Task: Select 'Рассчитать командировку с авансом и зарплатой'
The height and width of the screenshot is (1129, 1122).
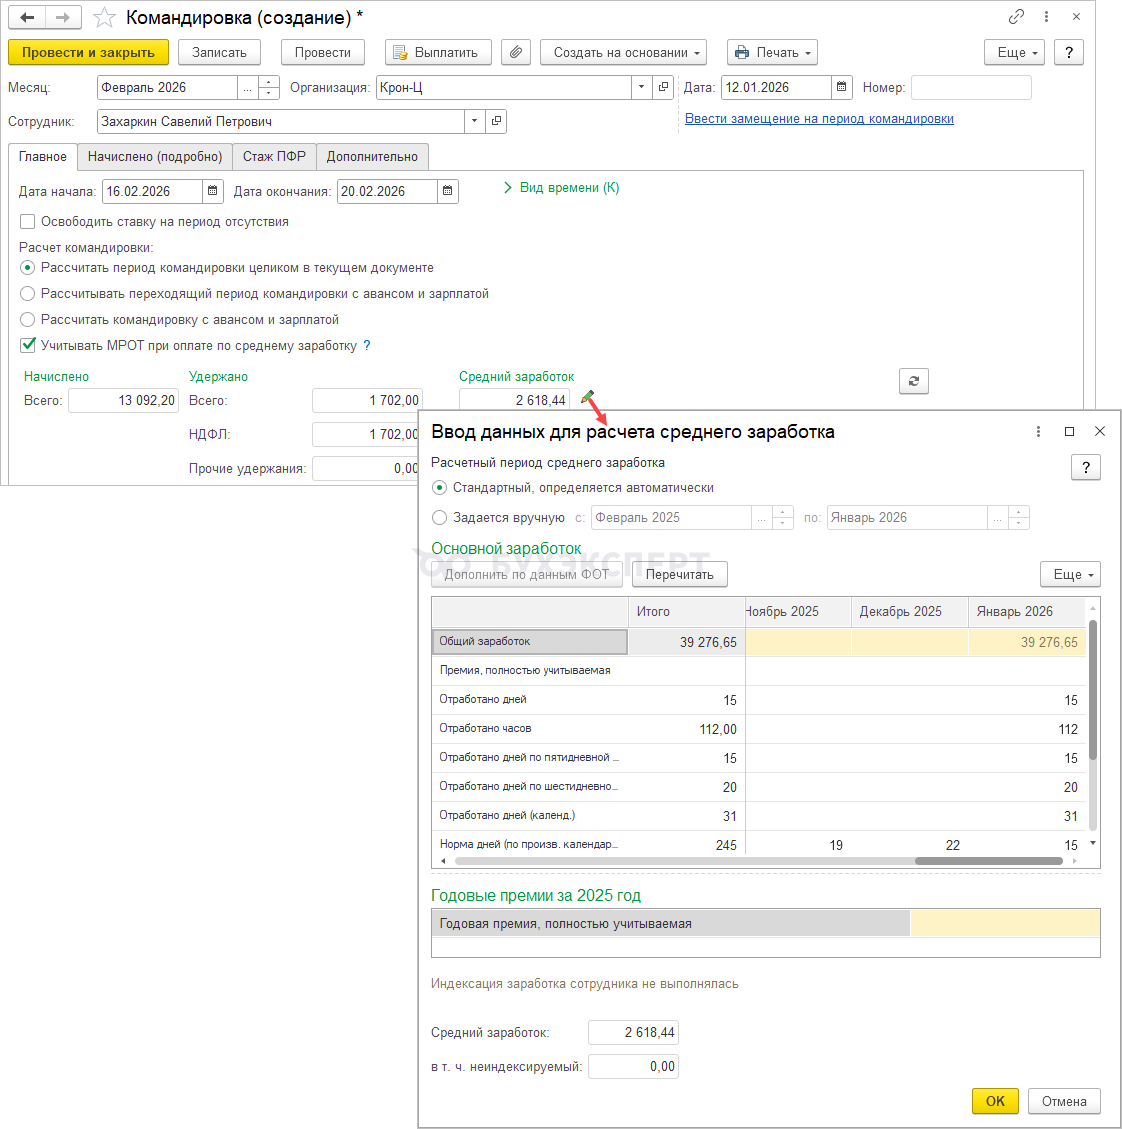Action: pos(28,320)
